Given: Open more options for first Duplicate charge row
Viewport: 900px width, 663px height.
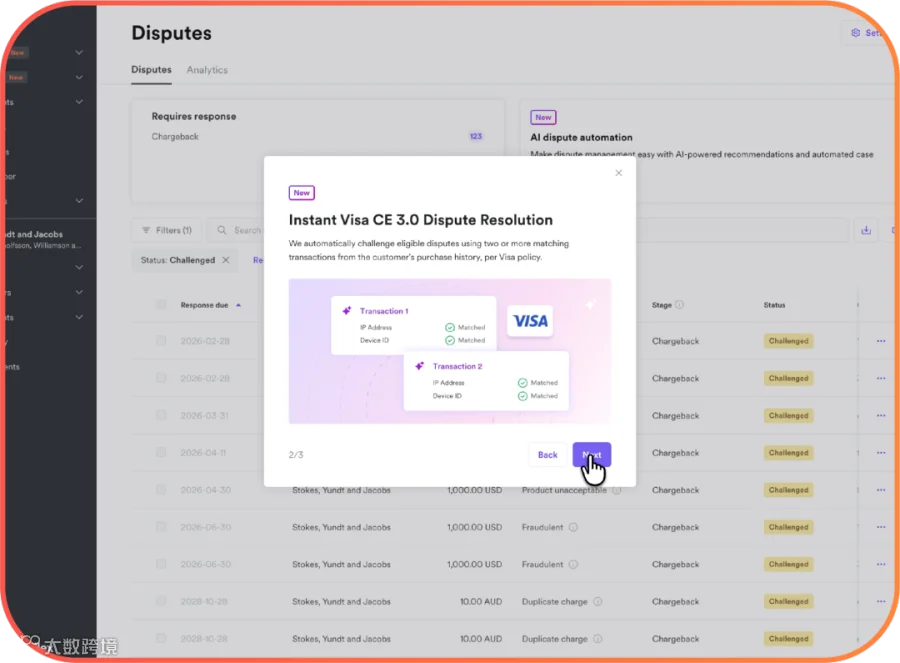Looking at the screenshot, I should pyautogui.click(x=881, y=602).
